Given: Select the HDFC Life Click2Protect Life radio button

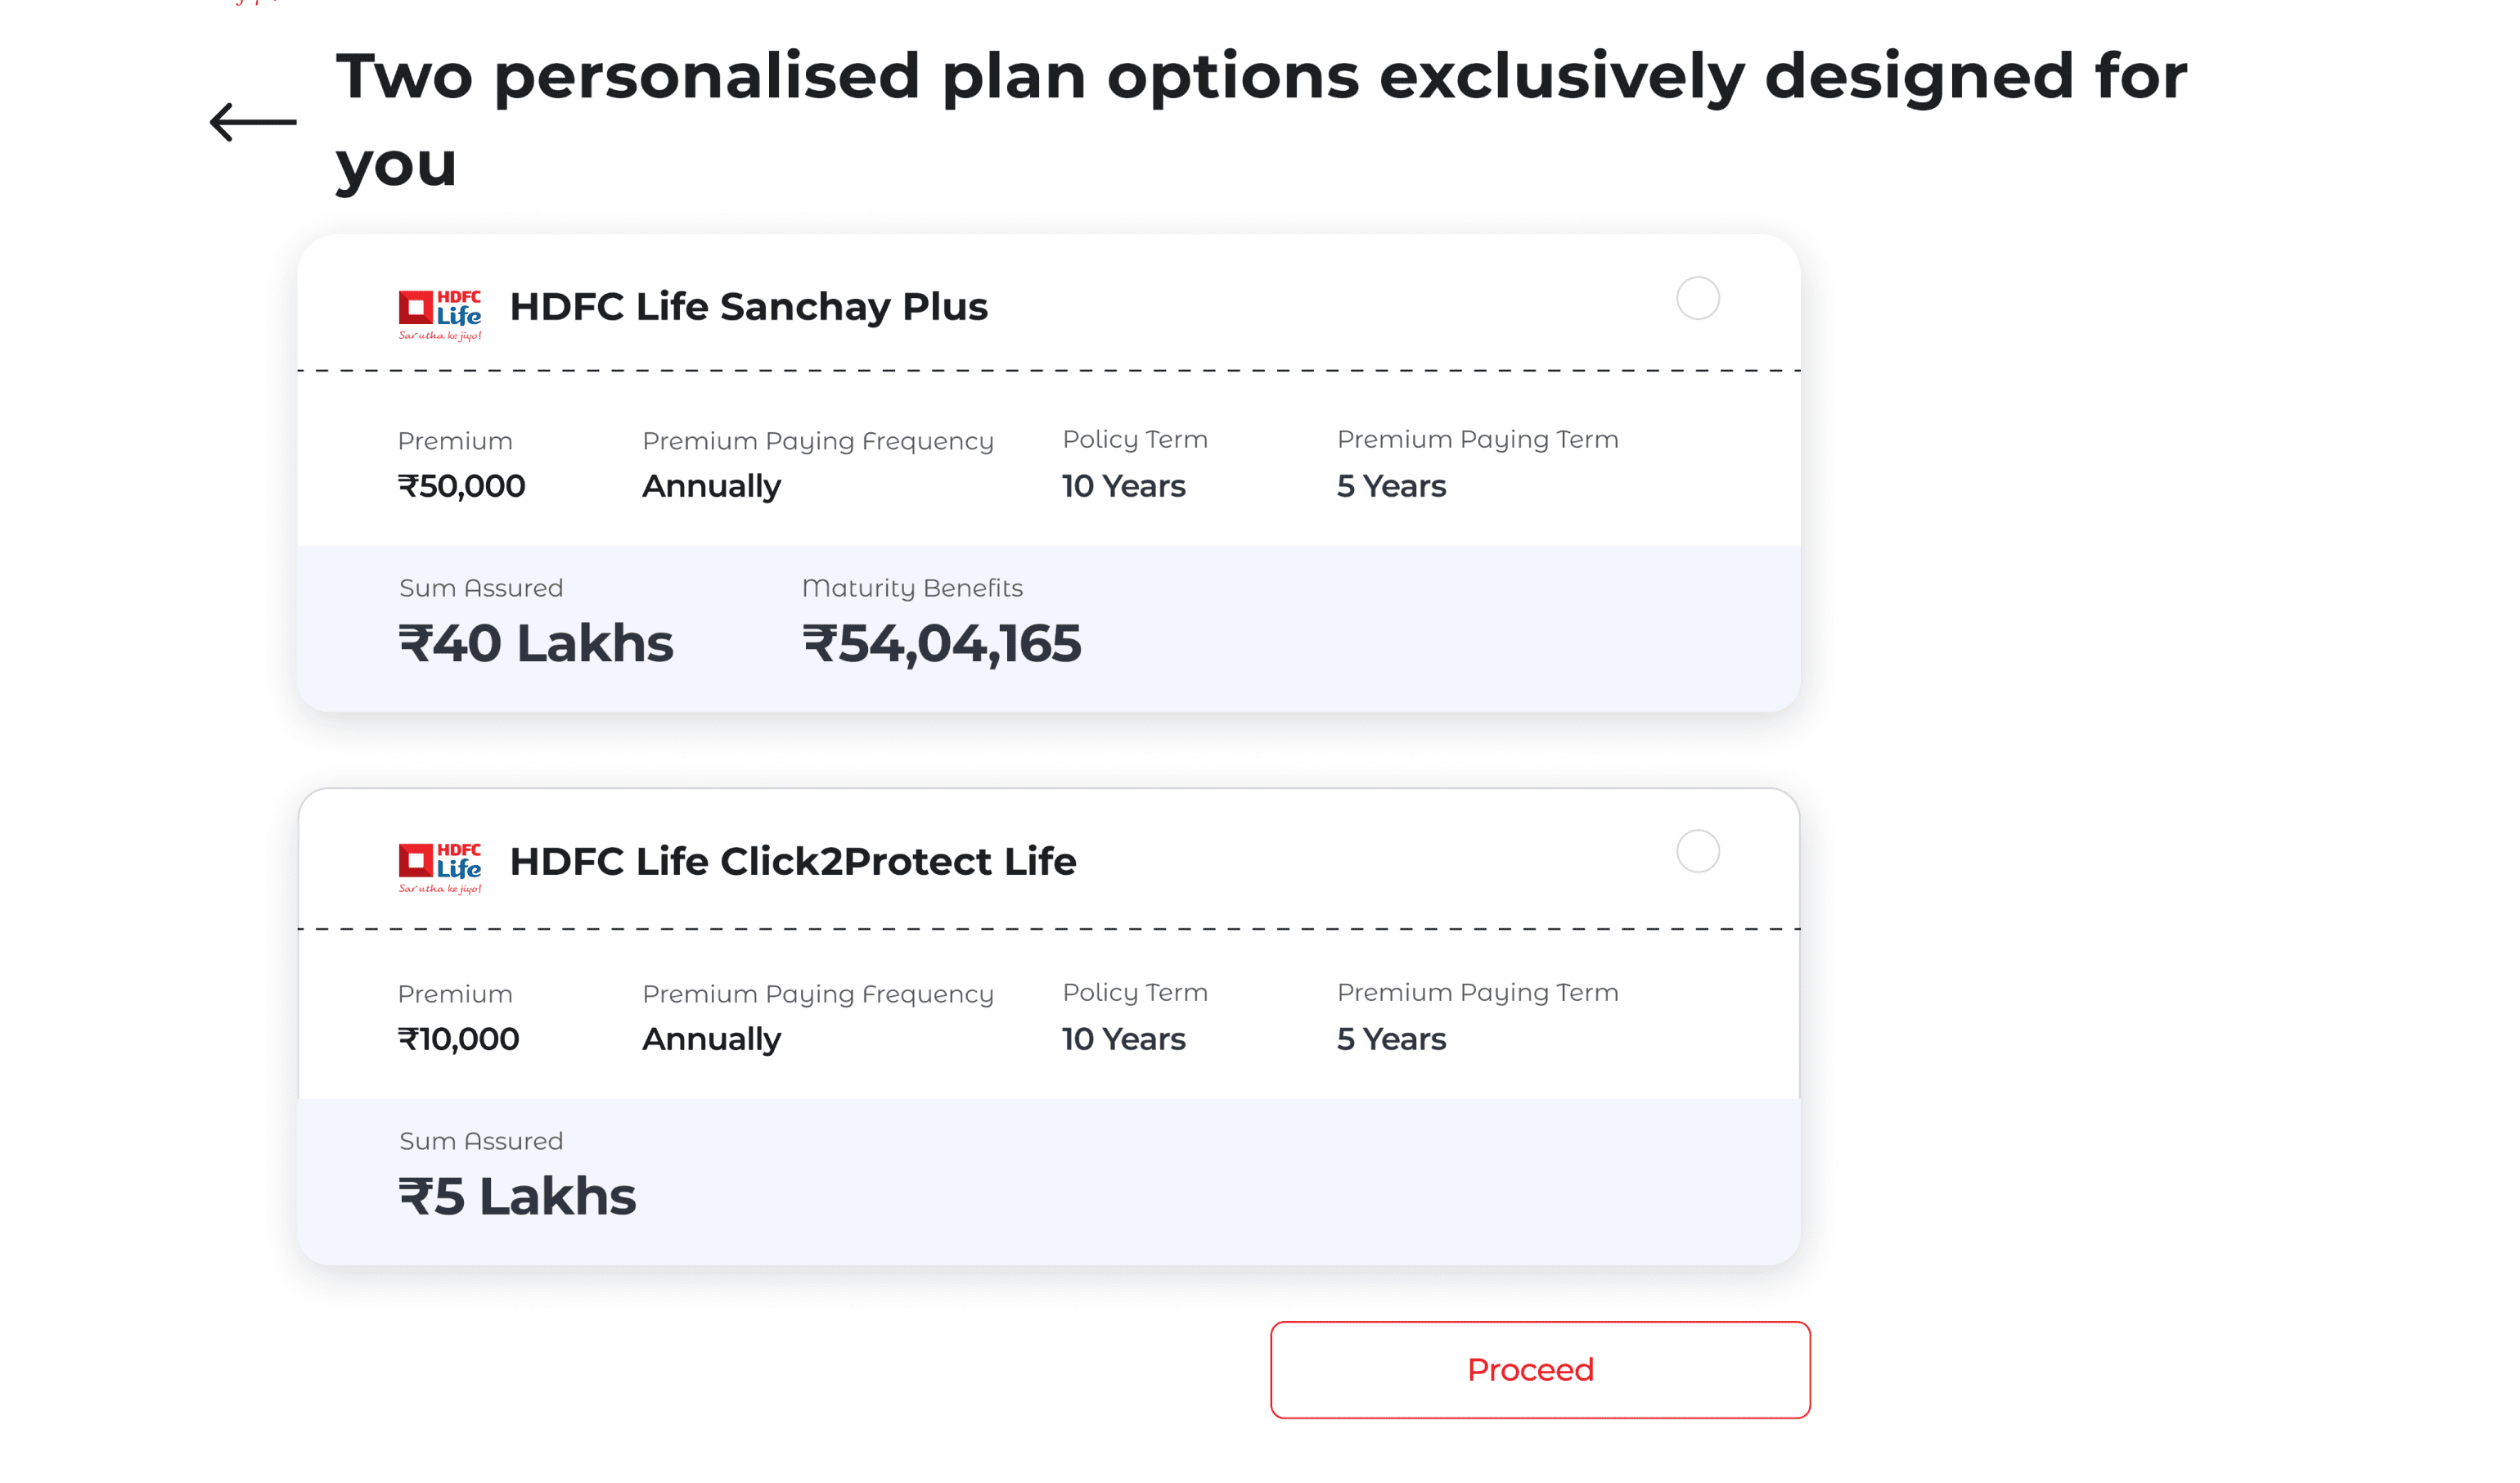Looking at the screenshot, I should tap(1698, 851).
